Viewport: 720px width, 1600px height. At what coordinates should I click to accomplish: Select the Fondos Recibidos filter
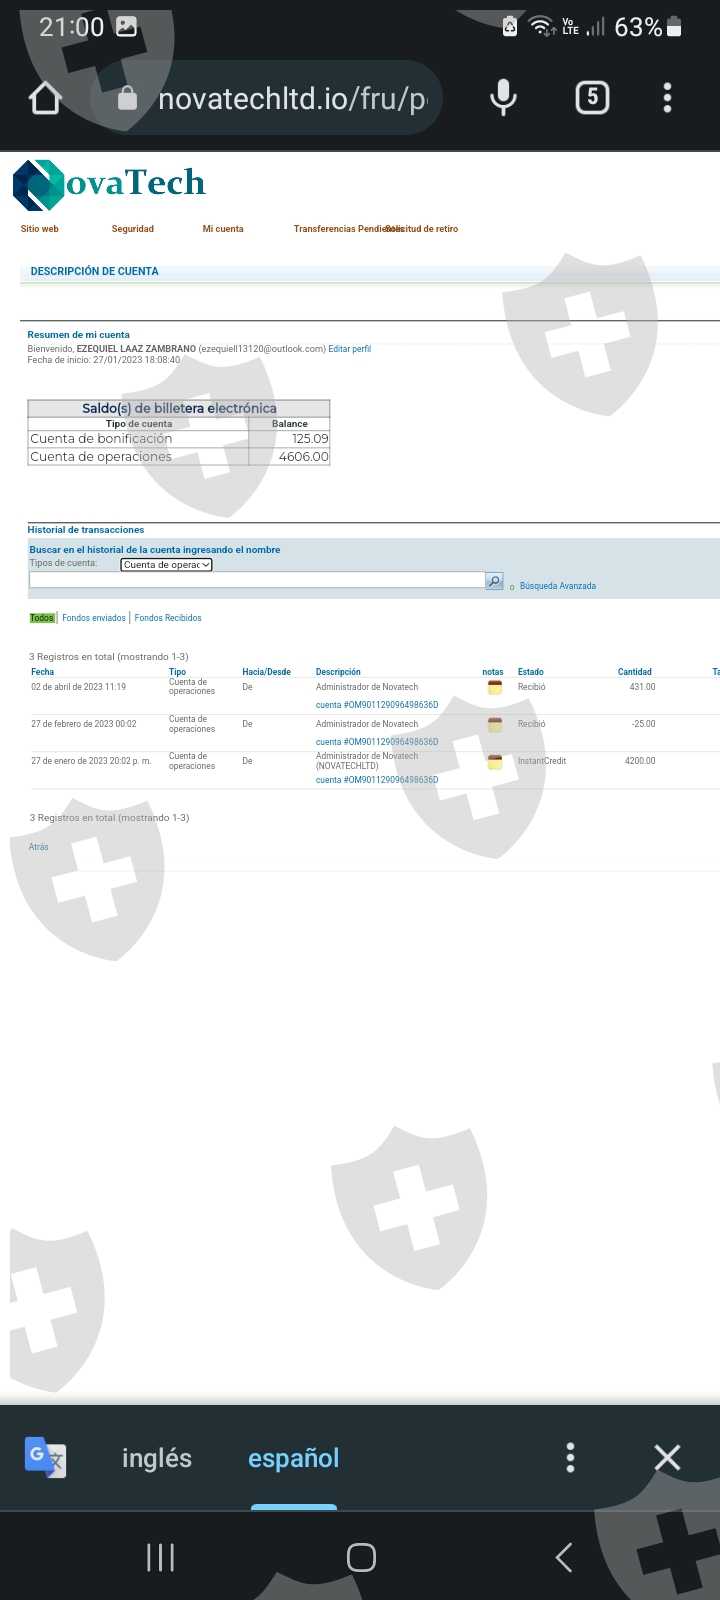168,618
